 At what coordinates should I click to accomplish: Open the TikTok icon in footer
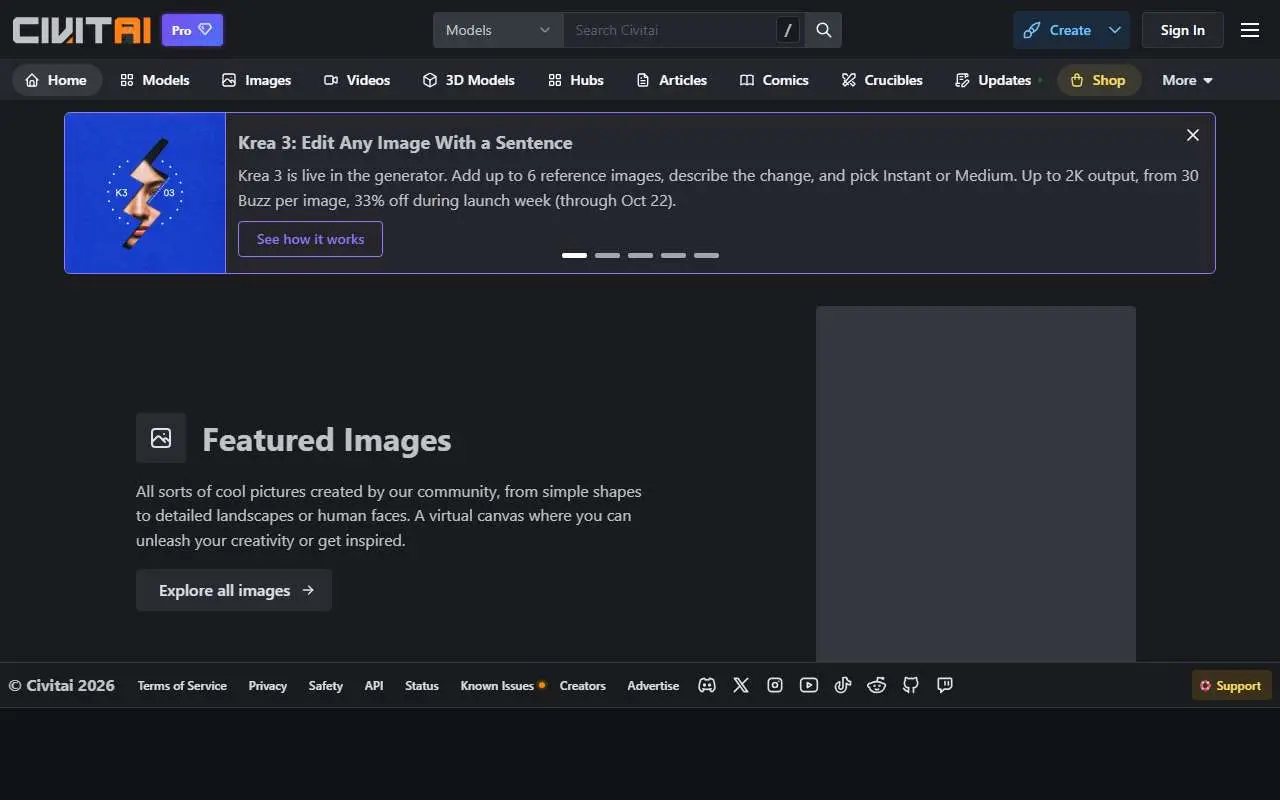(x=843, y=685)
